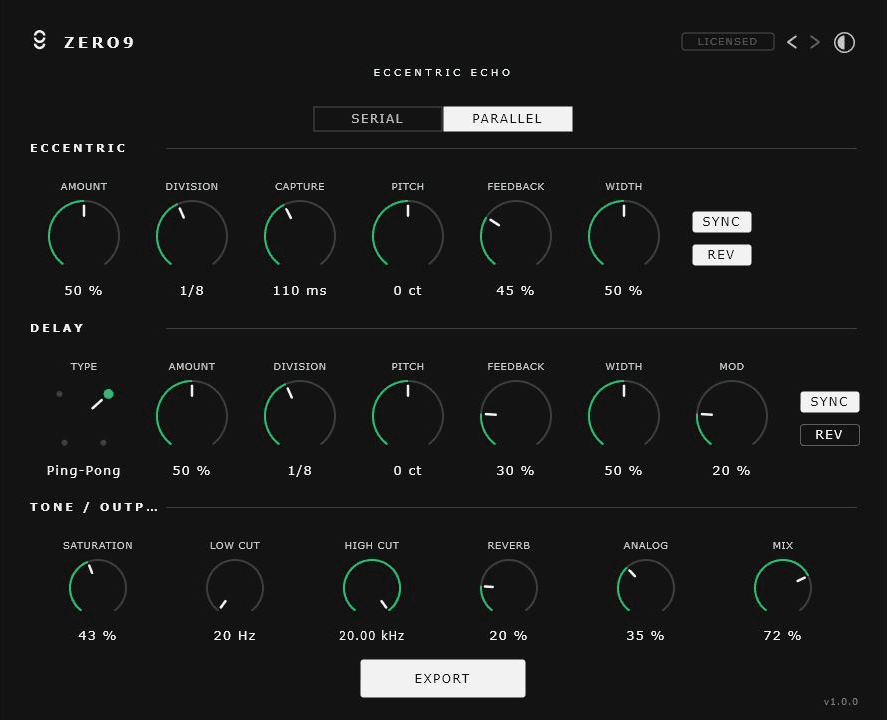Select the lower-right delay type dot
The image size is (887, 720).
tap(103, 443)
